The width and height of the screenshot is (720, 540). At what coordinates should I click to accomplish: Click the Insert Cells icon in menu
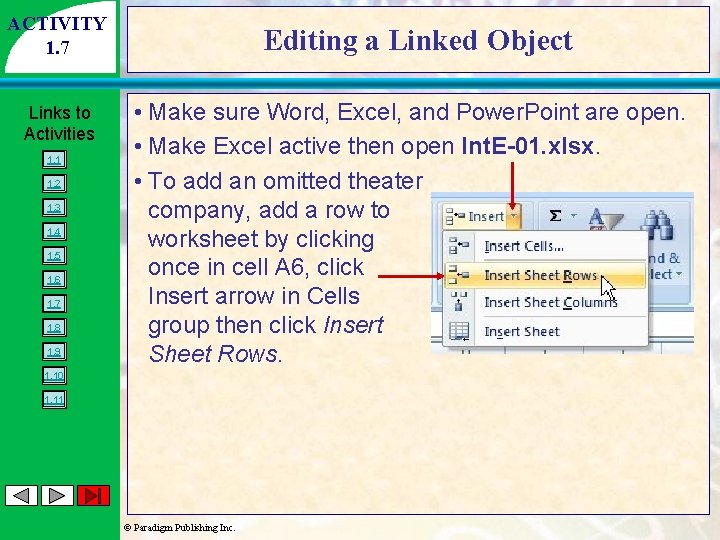pos(458,246)
